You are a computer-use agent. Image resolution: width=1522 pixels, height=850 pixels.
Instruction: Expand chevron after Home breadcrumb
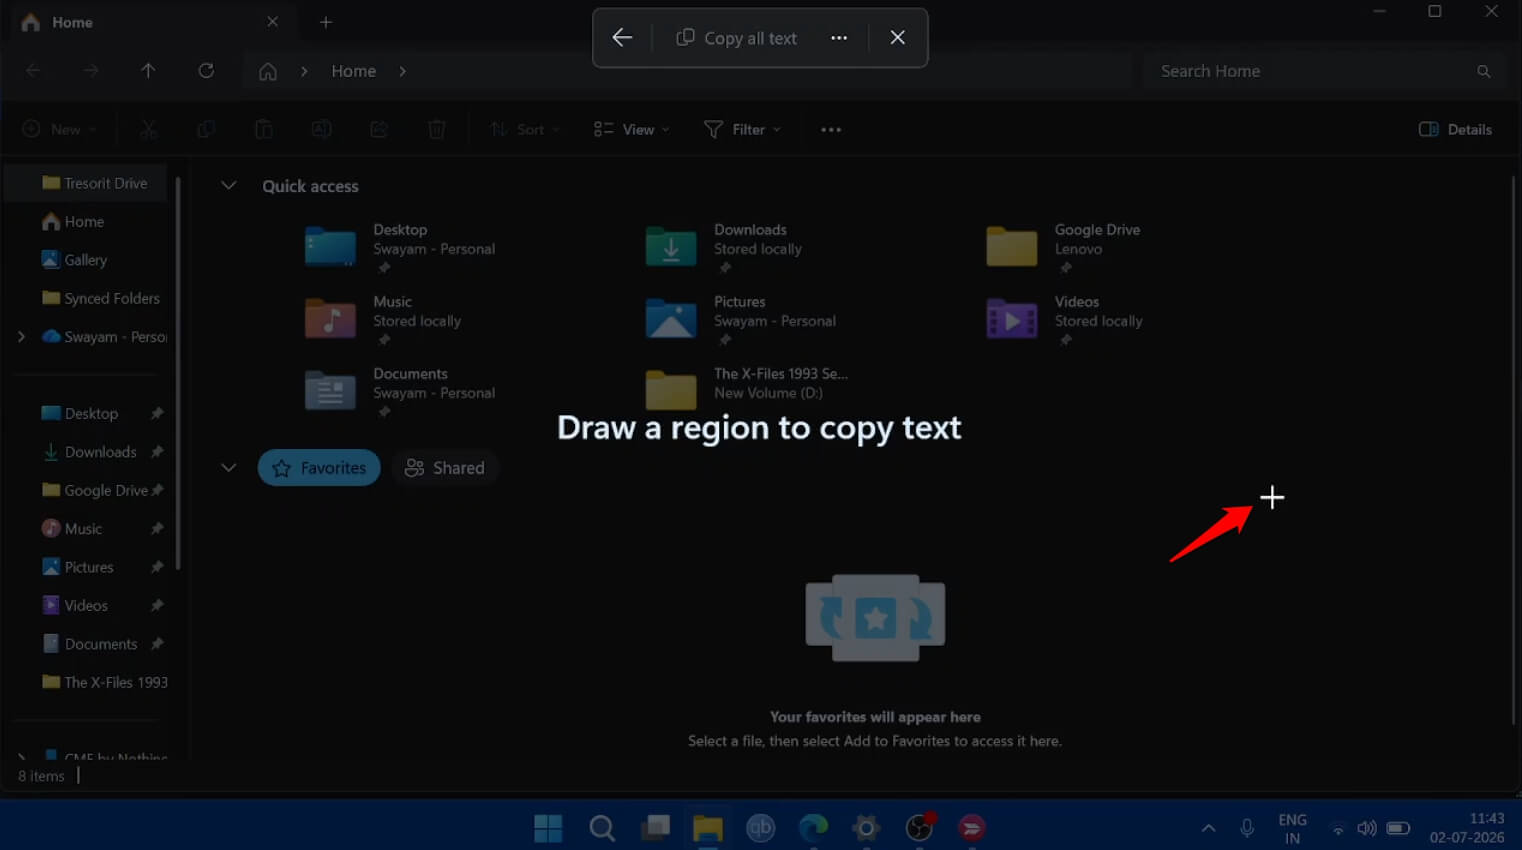[402, 71]
